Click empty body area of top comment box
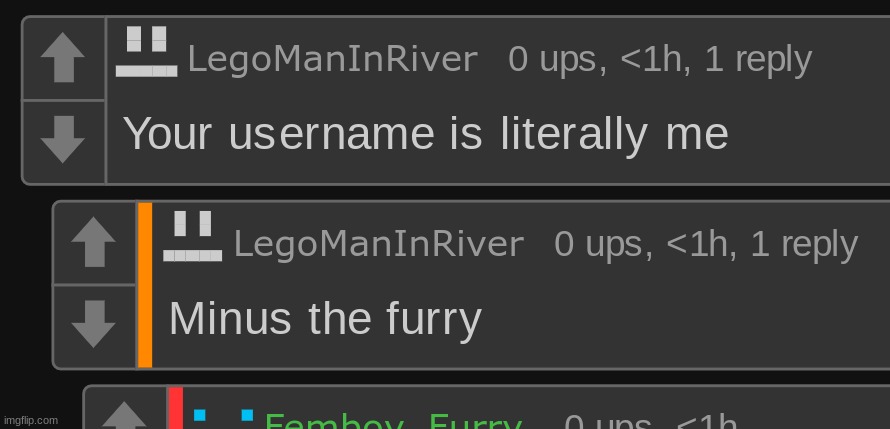890x429 pixels. pyautogui.click(x=806, y=136)
